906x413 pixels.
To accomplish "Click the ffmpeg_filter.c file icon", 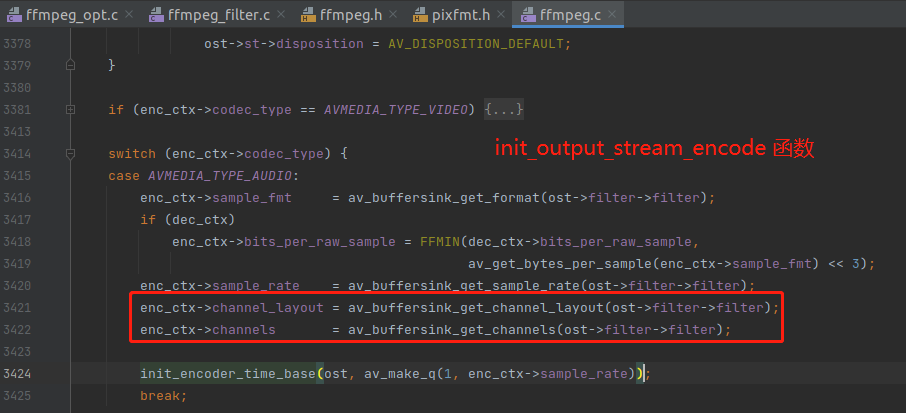I will pos(158,14).
